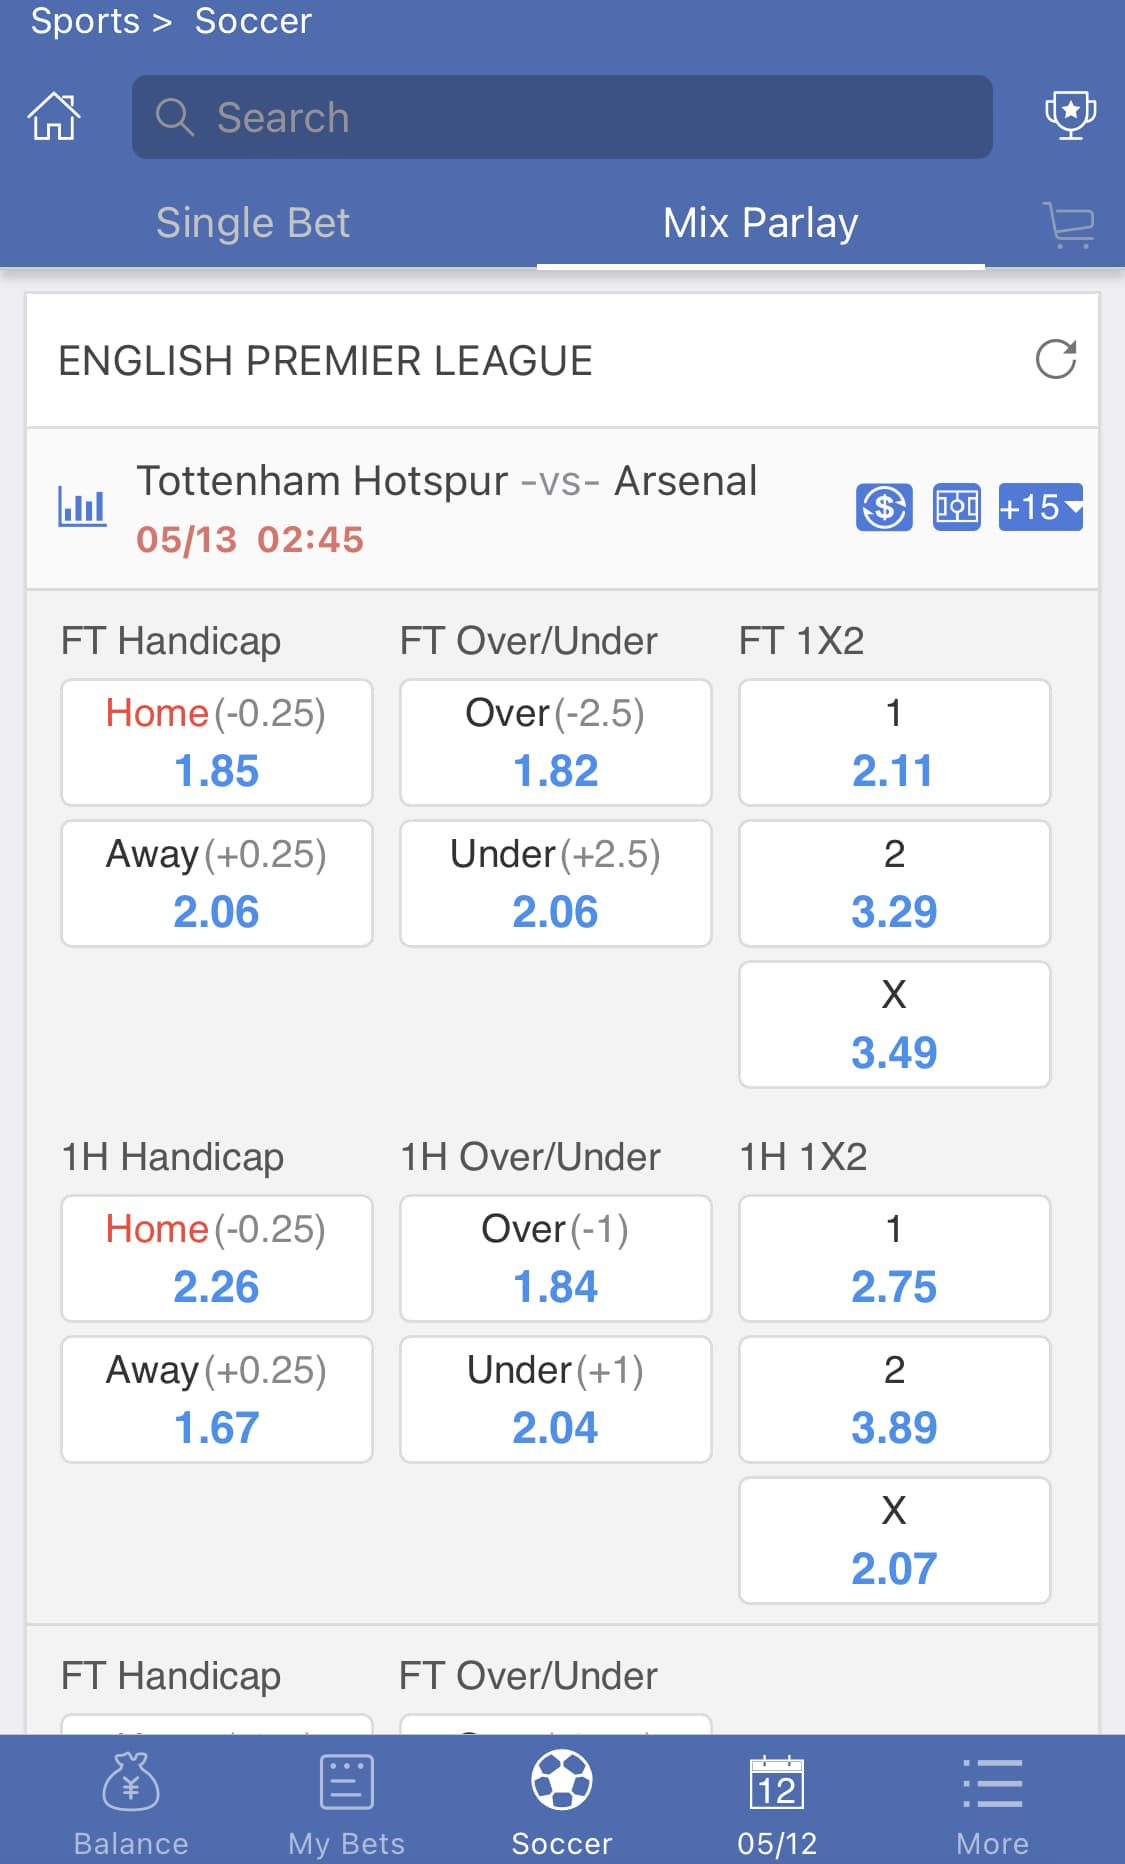Pick 1H Handicap Away (+0.25) at 1.67
Image resolution: width=1125 pixels, height=1864 pixels.
217,1399
